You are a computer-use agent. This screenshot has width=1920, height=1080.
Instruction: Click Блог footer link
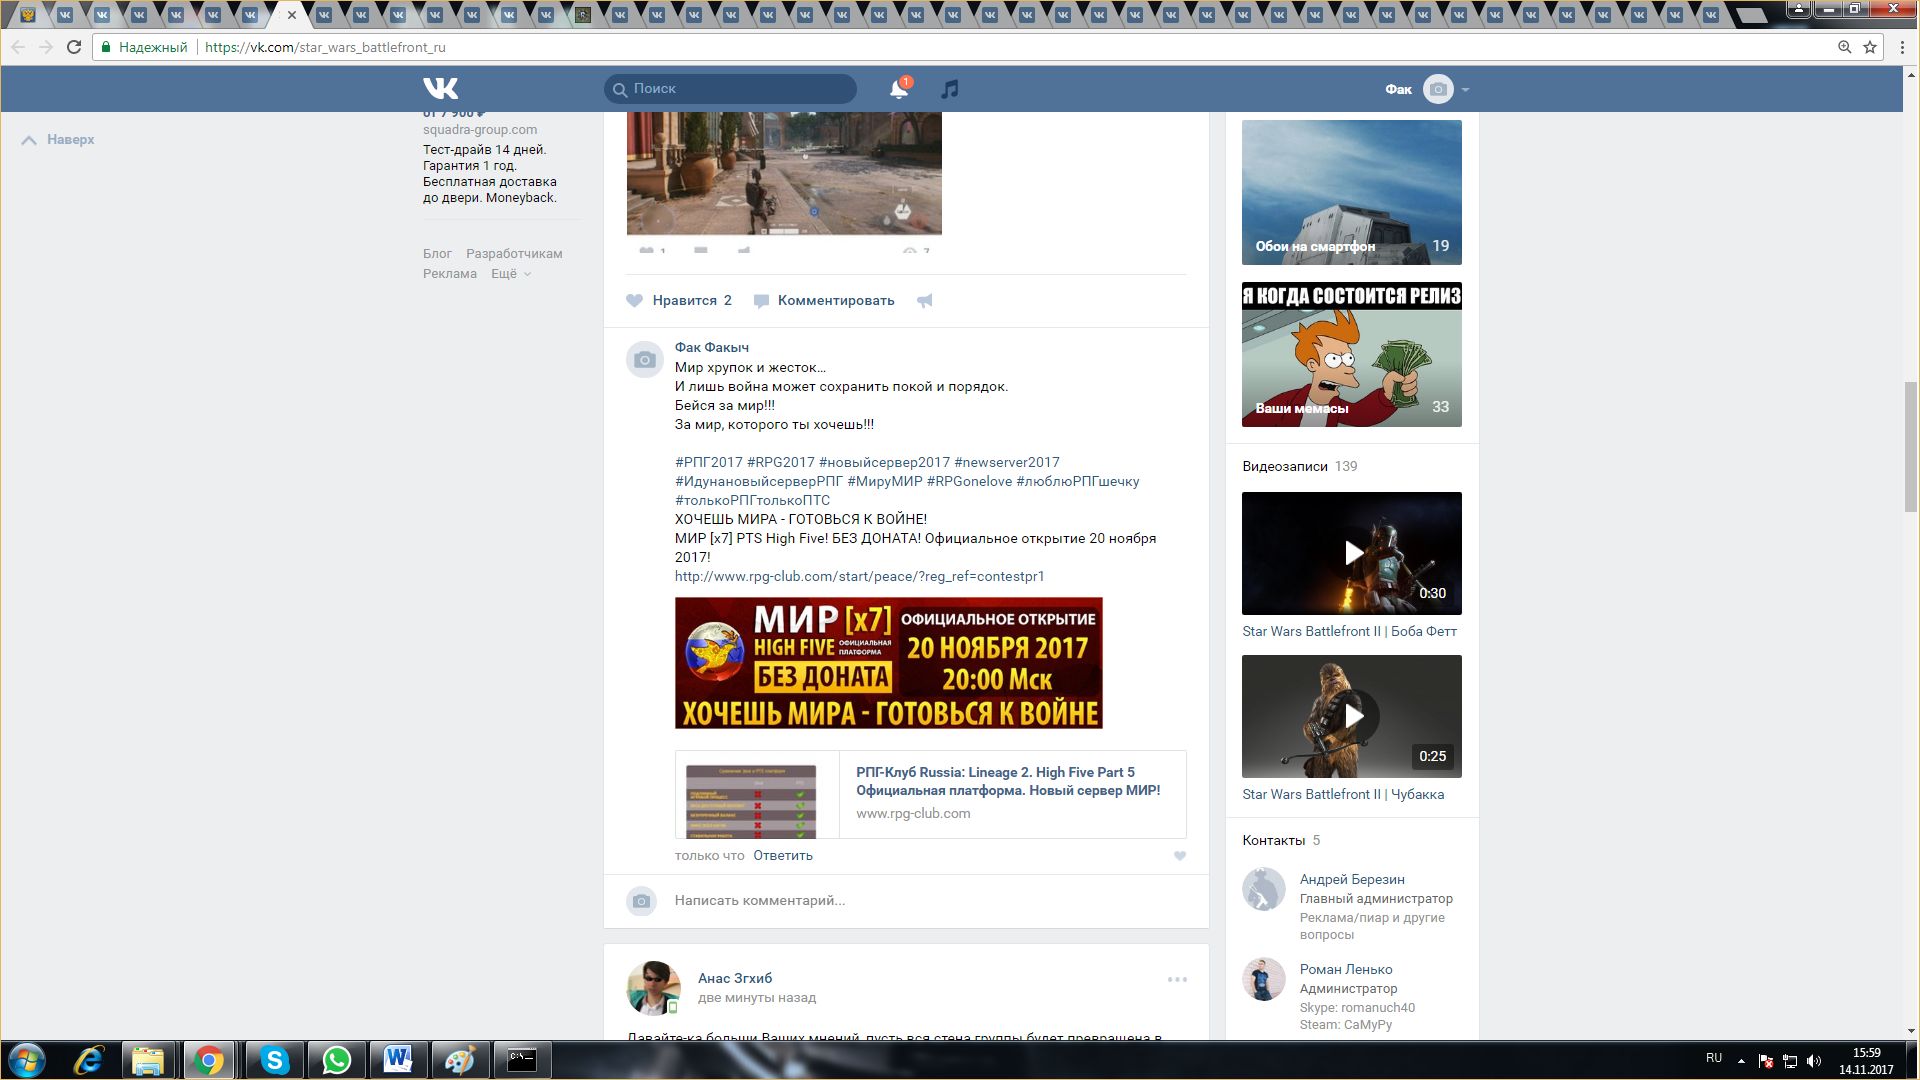click(x=437, y=253)
